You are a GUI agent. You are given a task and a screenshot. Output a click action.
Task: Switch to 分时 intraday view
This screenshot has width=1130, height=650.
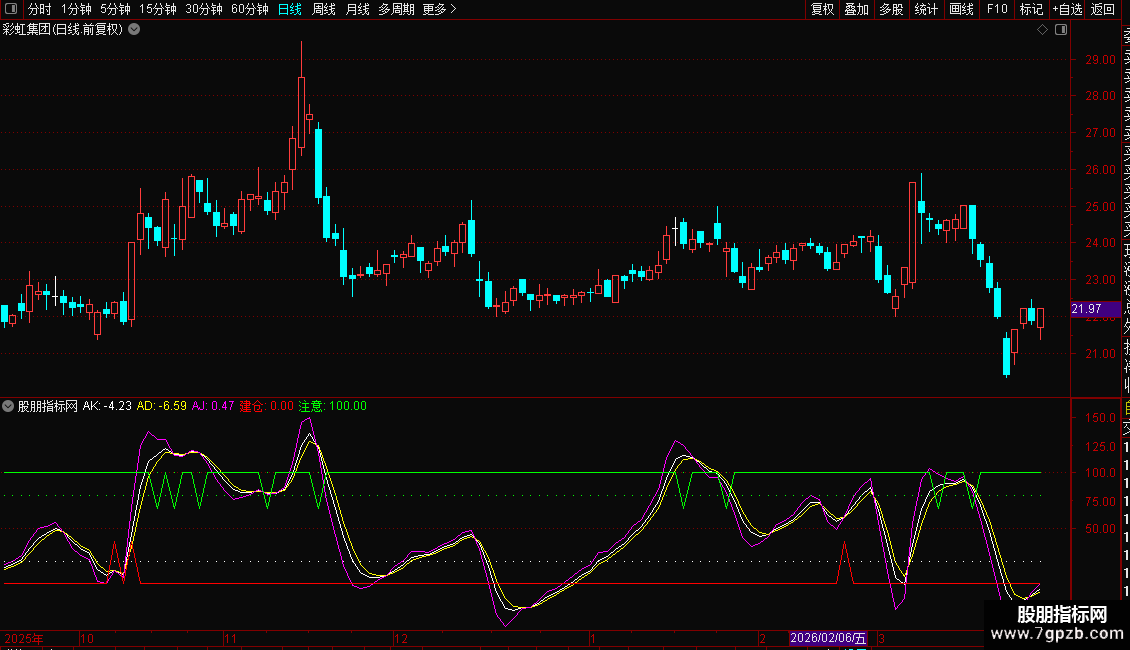[40, 9]
